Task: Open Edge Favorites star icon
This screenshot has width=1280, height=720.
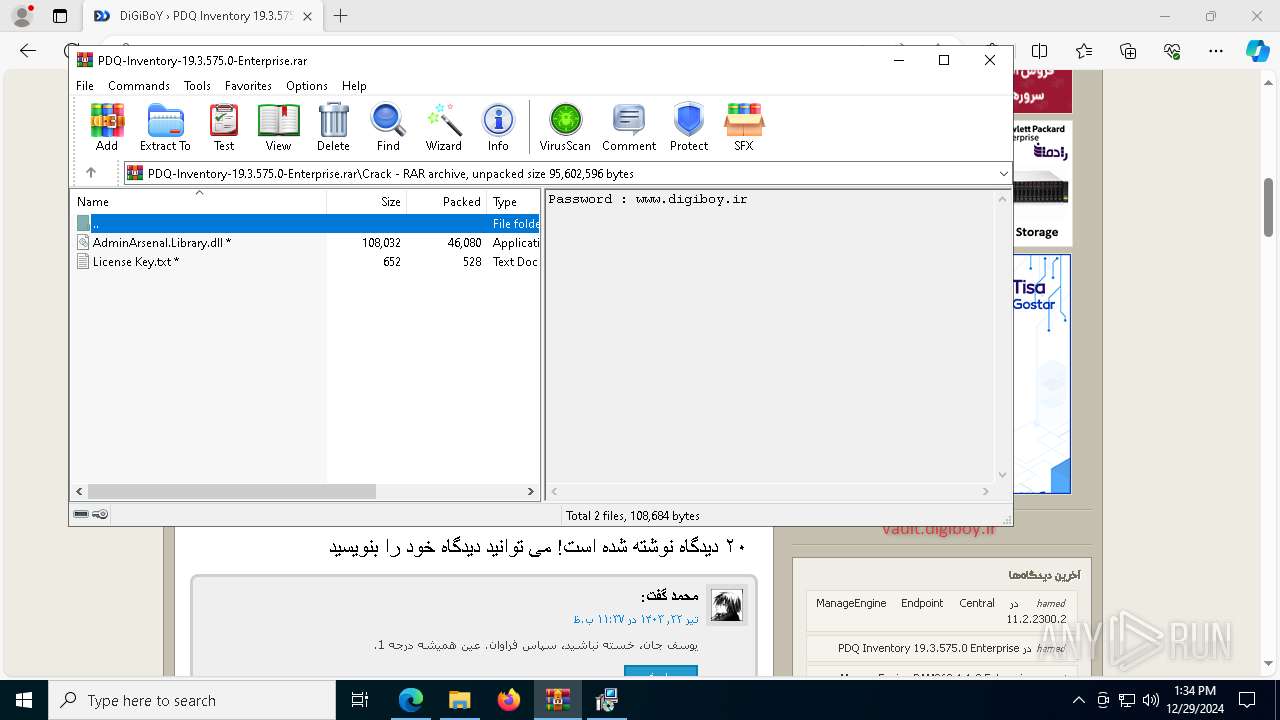Action: click(x=1084, y=51)
